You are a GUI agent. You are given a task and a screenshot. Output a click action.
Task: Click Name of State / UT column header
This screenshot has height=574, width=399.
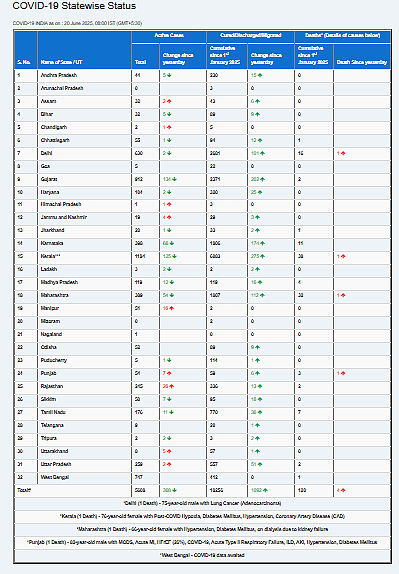point(61,62)
